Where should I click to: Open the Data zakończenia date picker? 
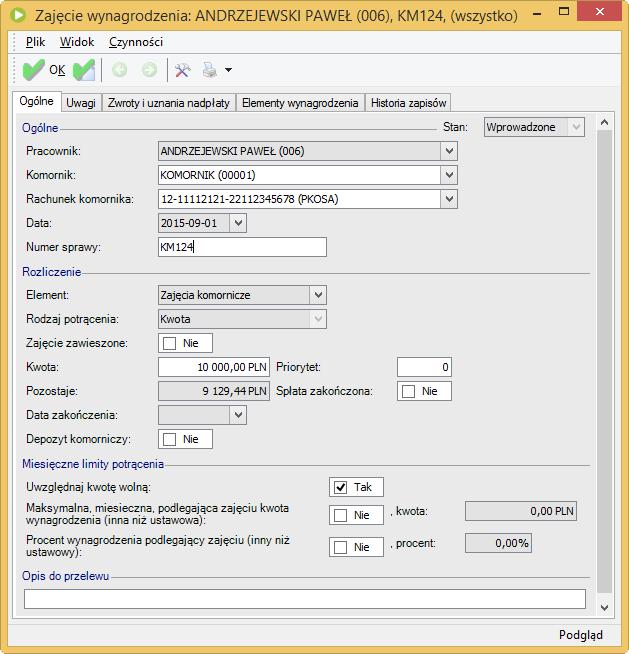(x=238, y=415)
